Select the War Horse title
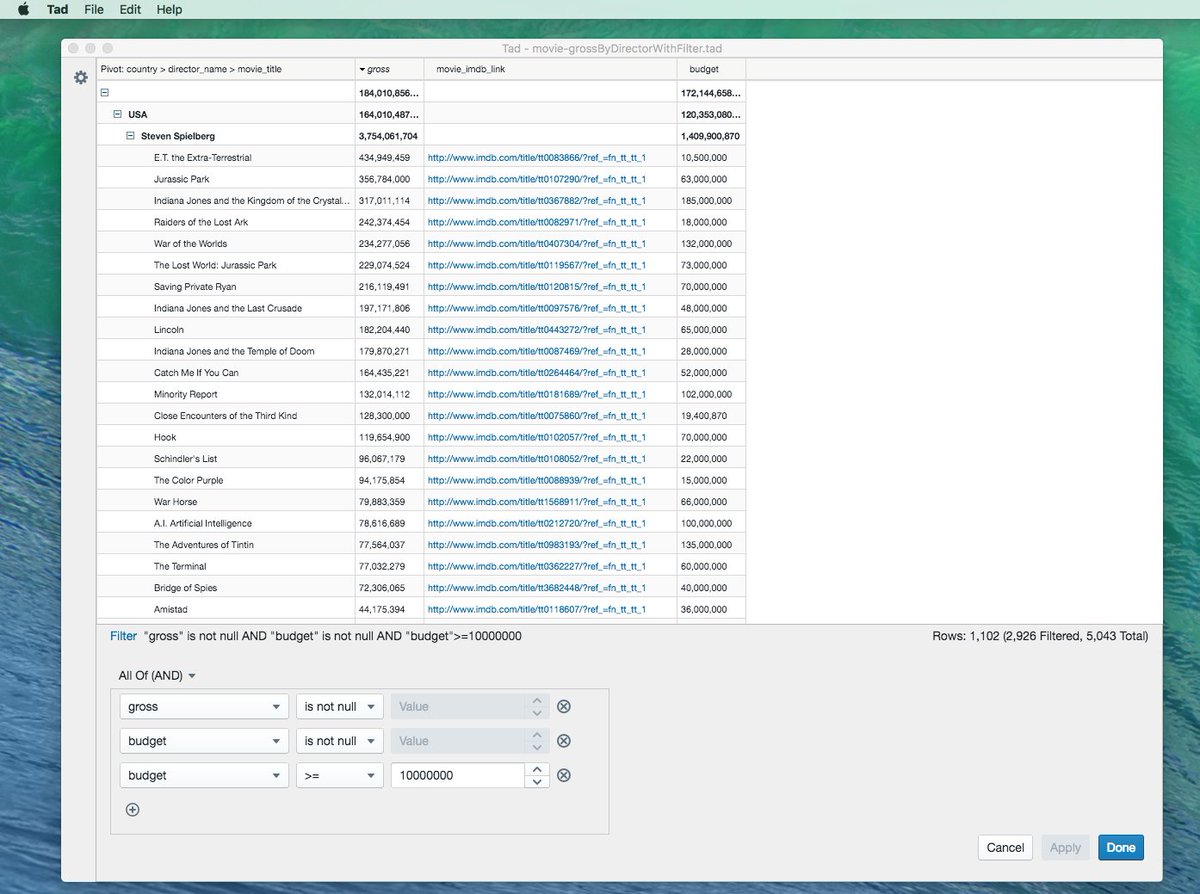Screen dimensions: 1200x894 point(175,502)
